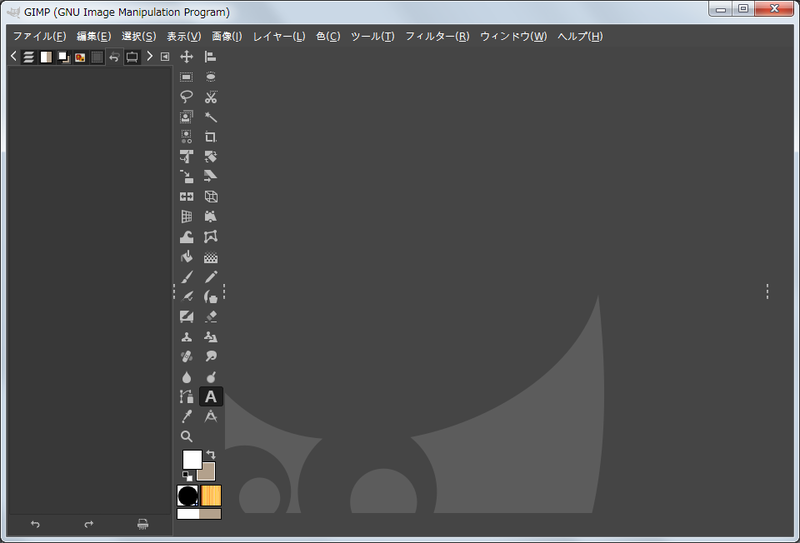The width and height of the screenshot is (800, 543).
Task: Open the 選択(S) menu
Action: click(139, 36)
